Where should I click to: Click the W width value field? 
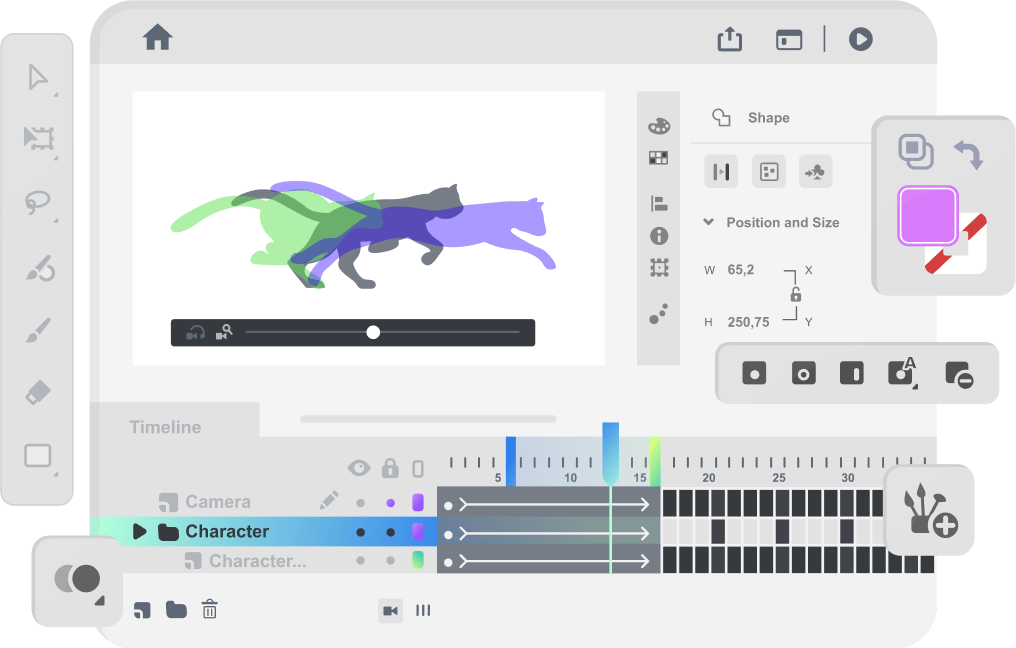(741, 270)
